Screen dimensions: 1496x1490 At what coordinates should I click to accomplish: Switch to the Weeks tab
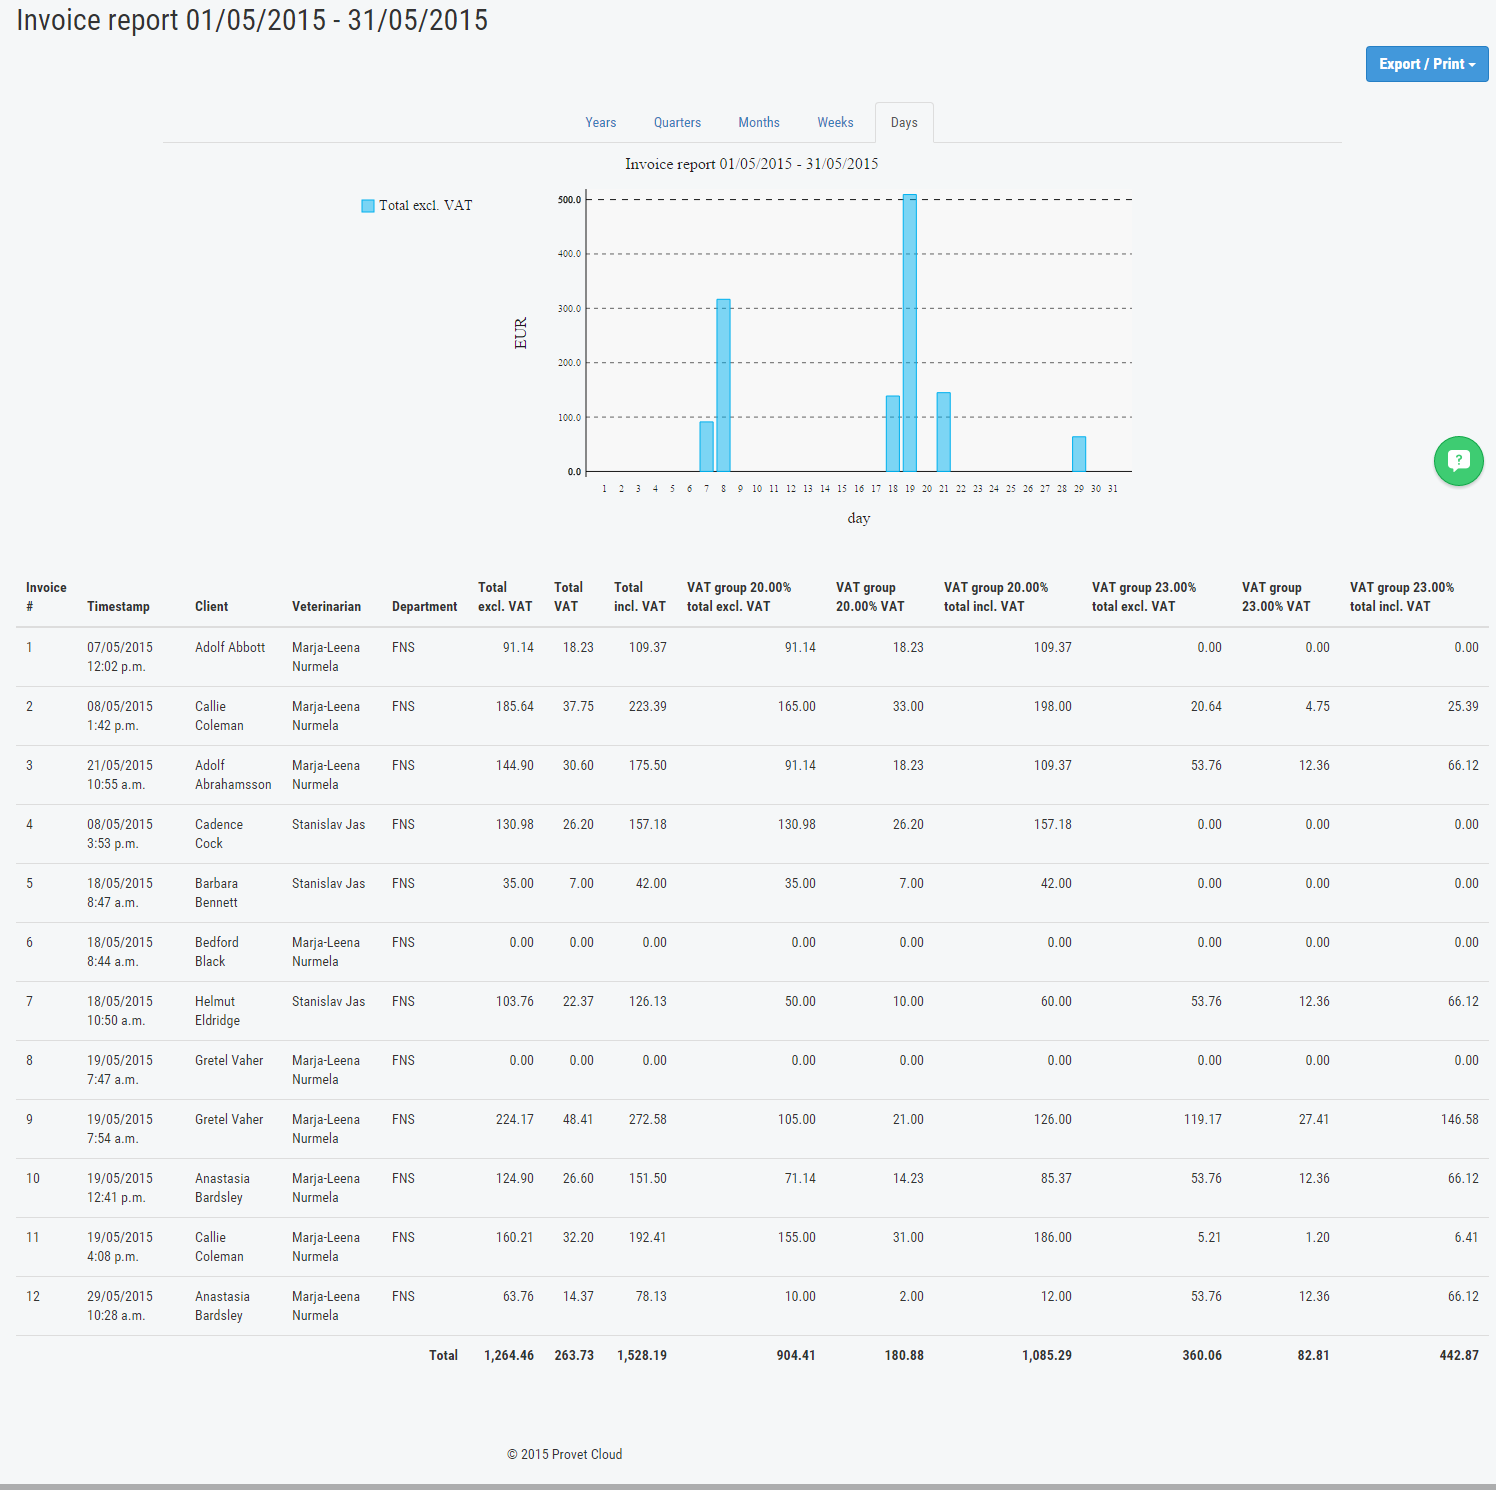click(835, 122)
